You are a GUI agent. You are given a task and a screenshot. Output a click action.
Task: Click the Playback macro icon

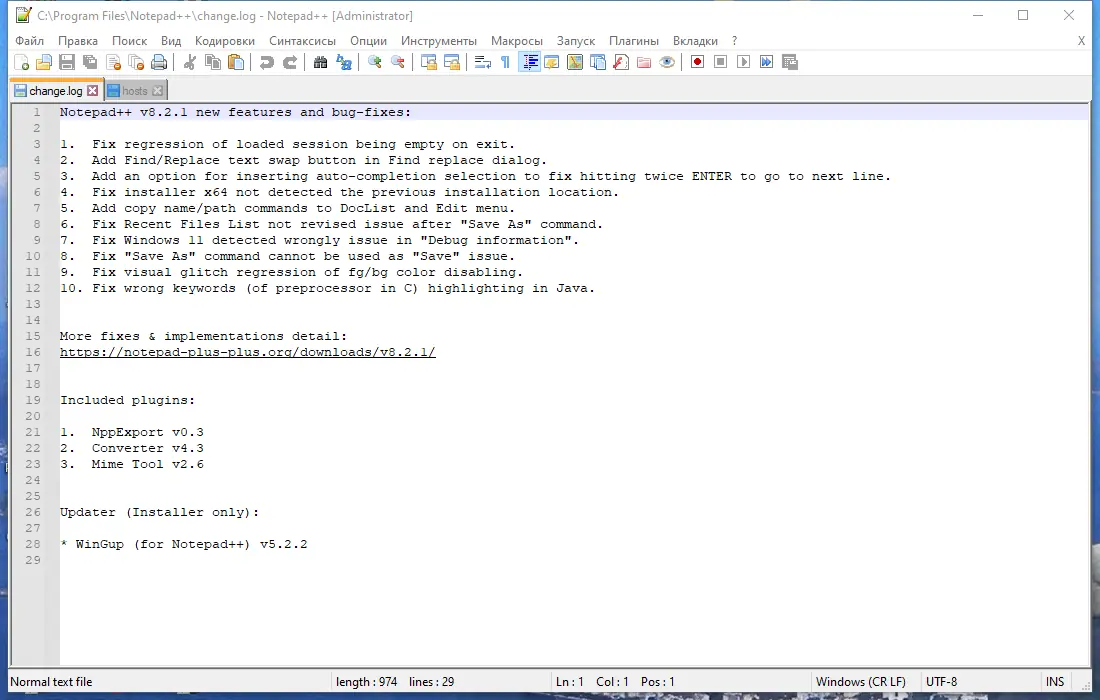tap(744, 62)
